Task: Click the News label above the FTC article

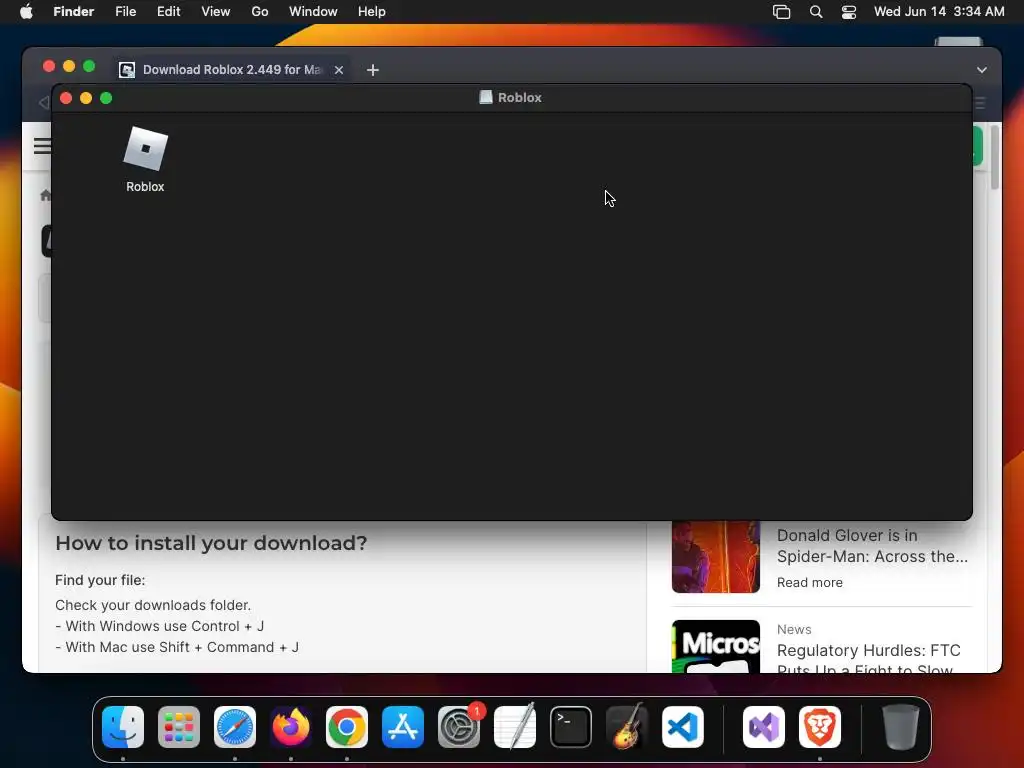Action: pos(794,630)
